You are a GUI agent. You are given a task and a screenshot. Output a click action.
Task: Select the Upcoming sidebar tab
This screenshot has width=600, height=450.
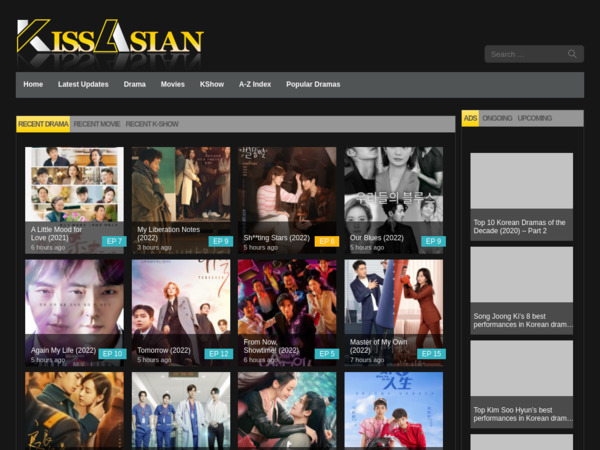535,118
